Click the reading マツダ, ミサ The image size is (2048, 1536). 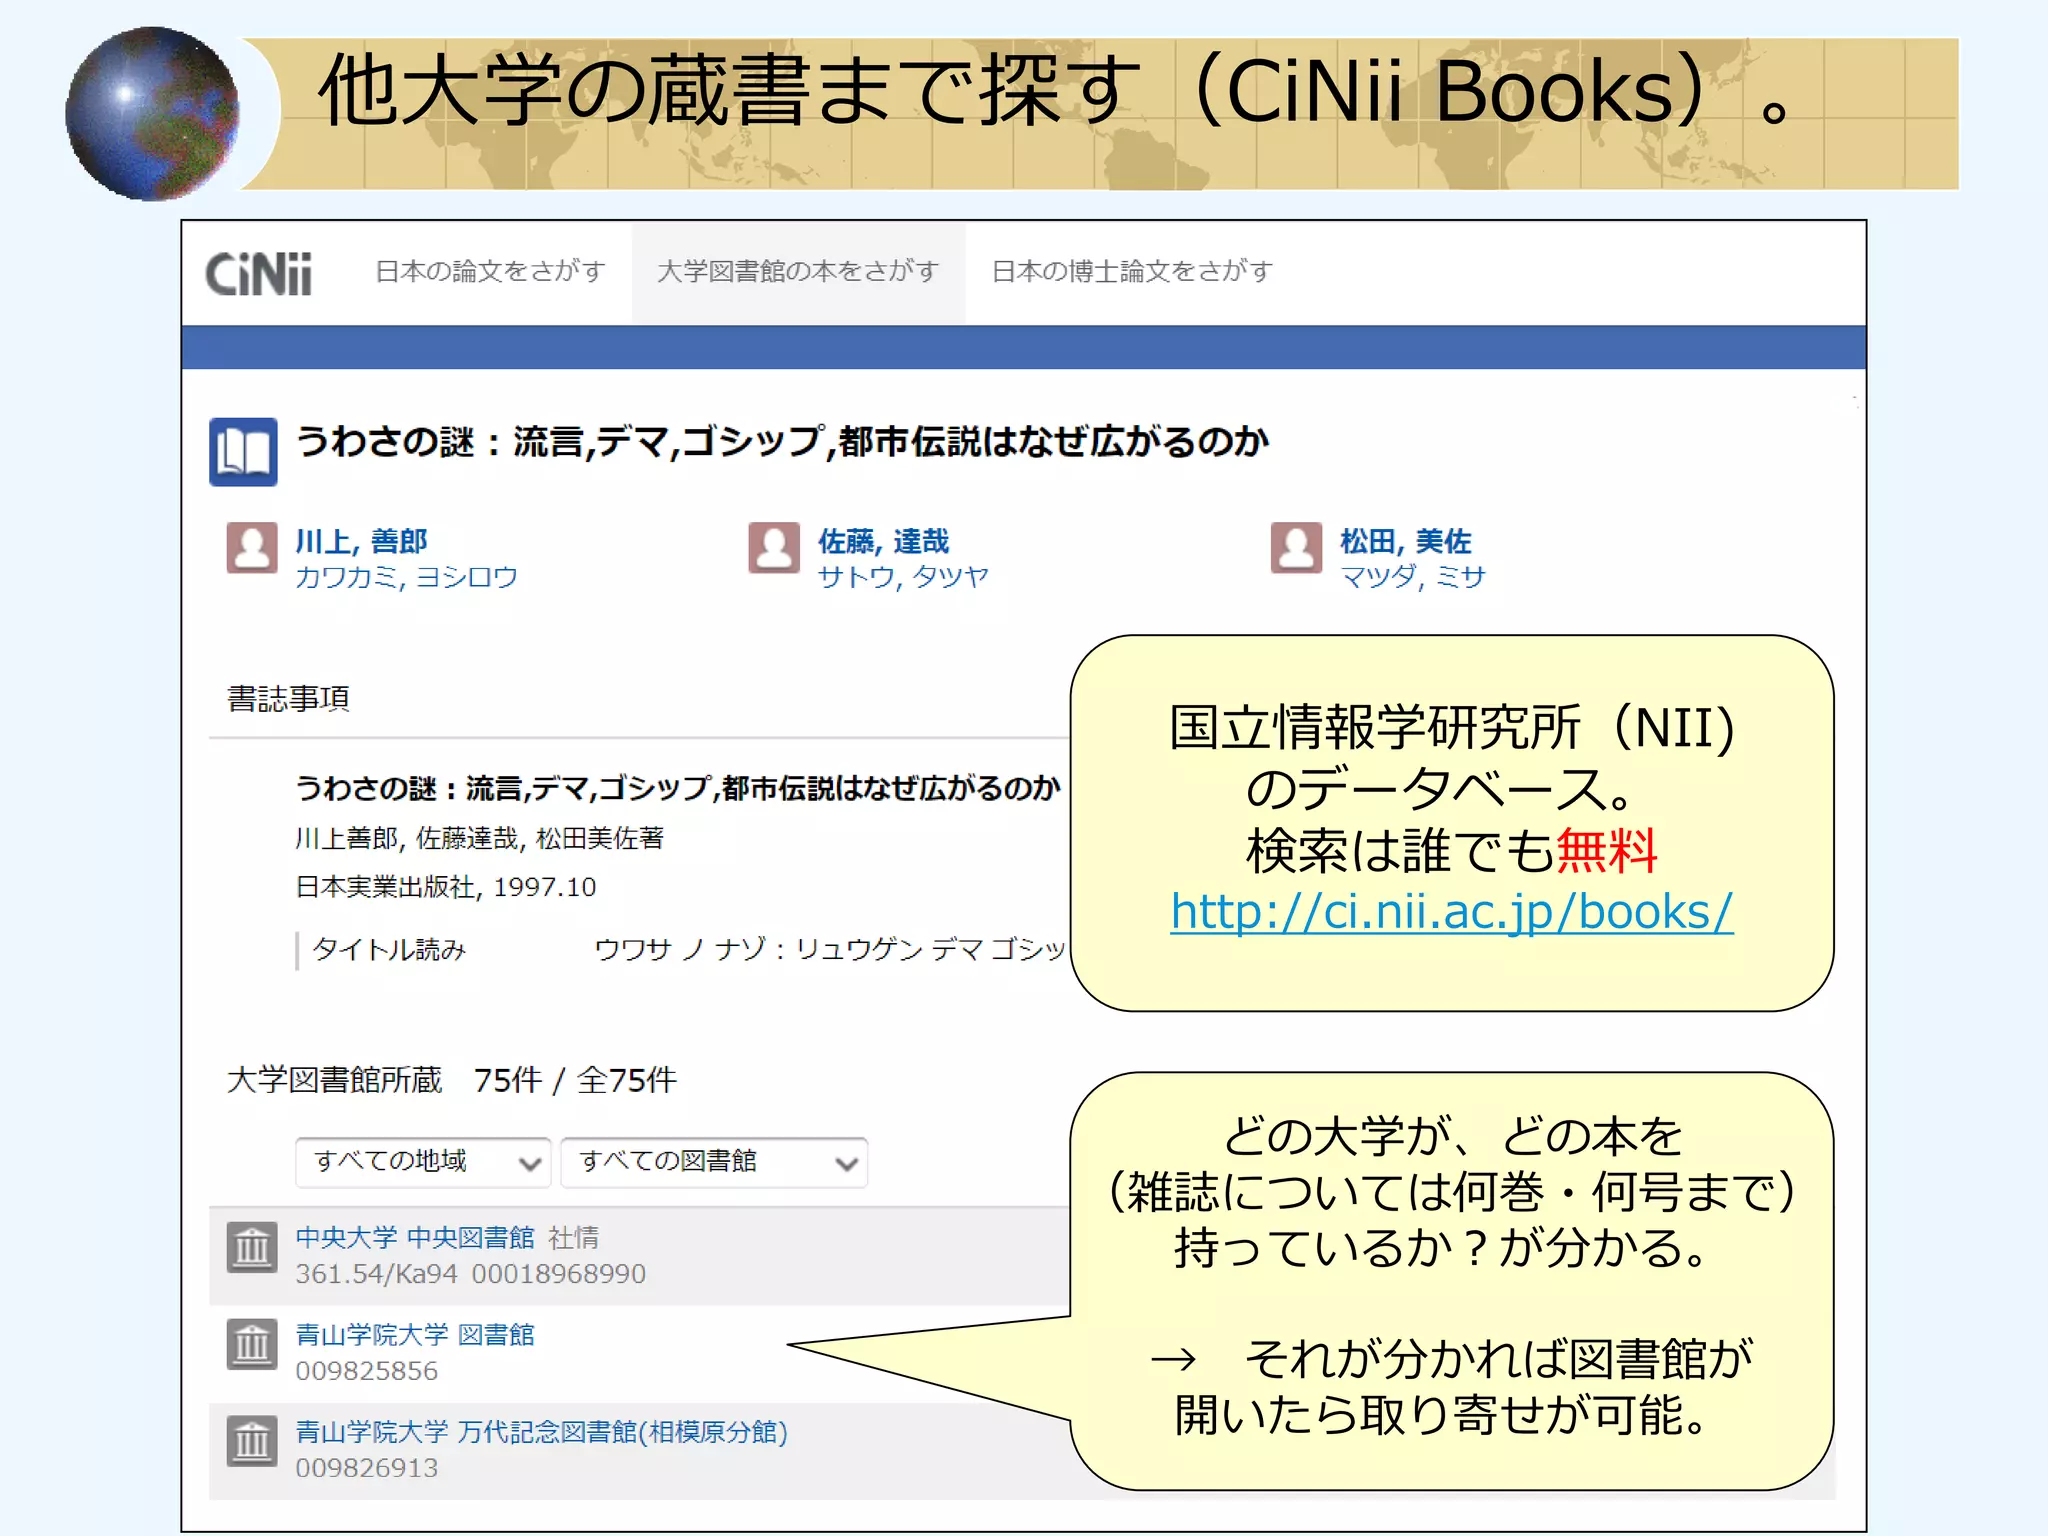click(1412, 577)
